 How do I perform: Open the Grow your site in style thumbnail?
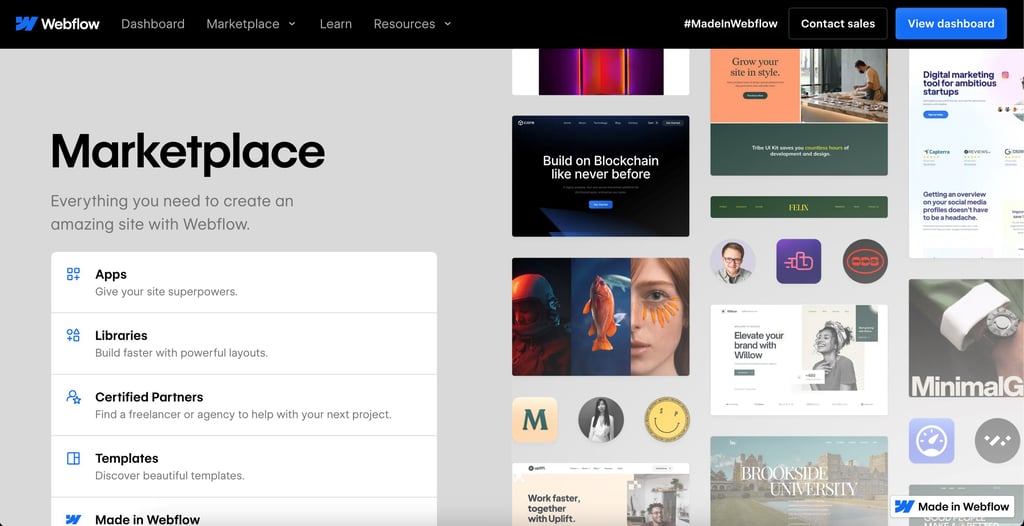799,112
